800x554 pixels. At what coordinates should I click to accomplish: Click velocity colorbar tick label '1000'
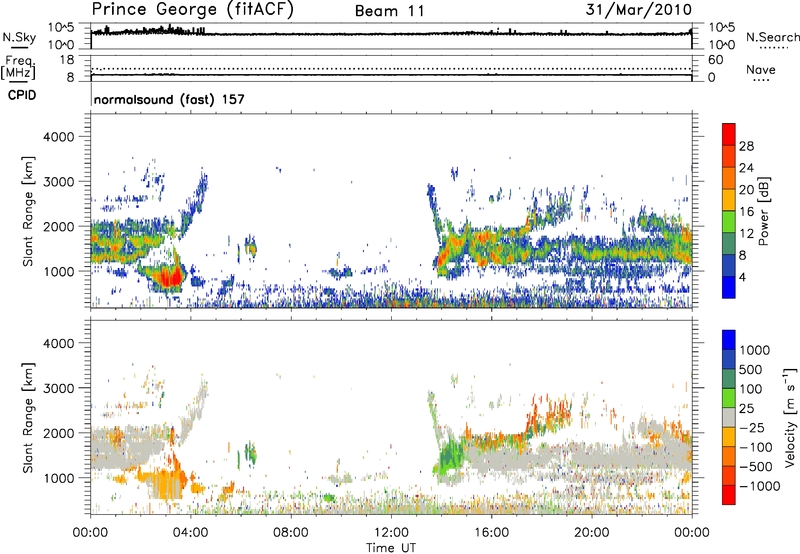(x=754, y=350)
